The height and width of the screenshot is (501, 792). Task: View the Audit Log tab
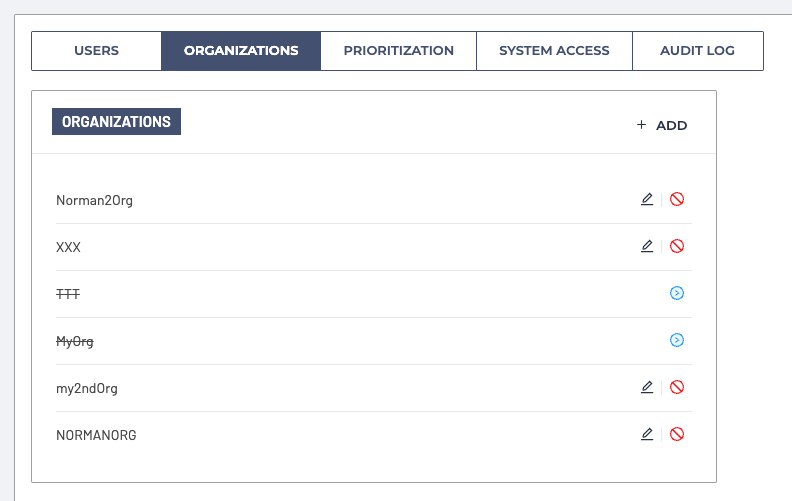point(697,51)
